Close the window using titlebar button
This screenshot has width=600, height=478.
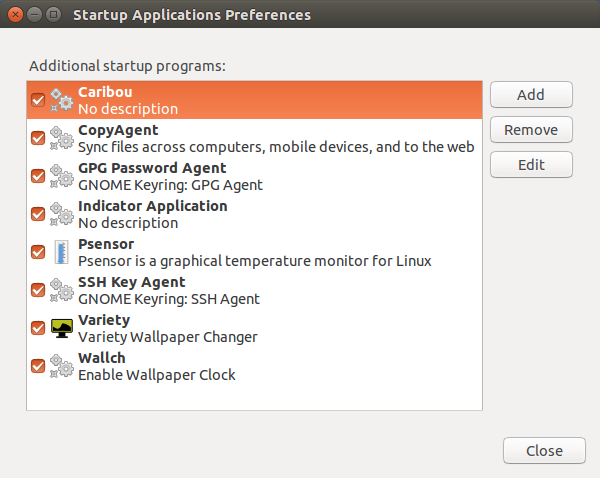(x=15, y=15)
